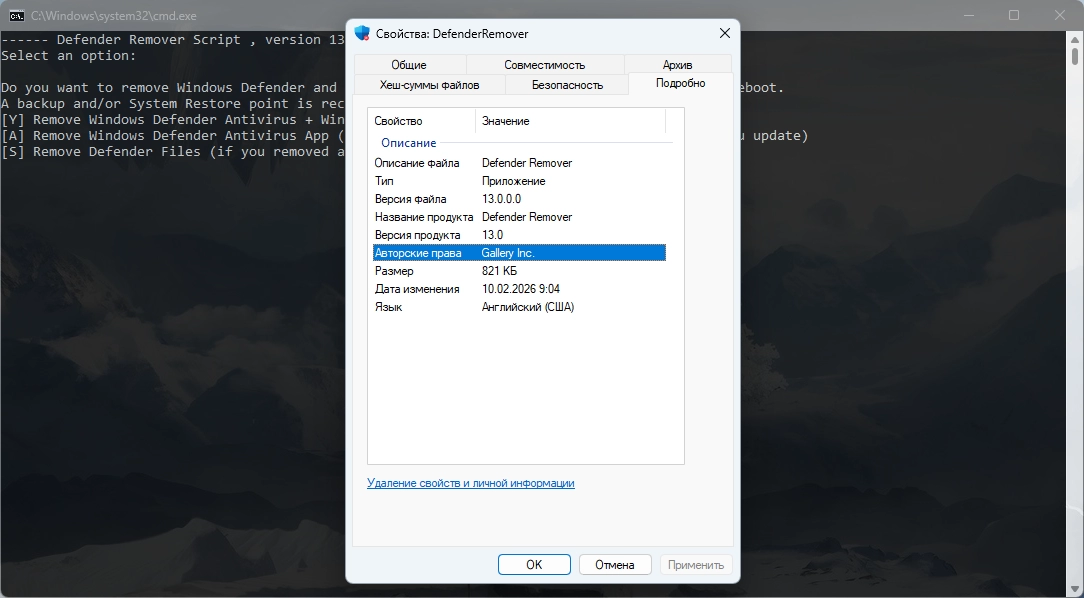Select the Тип property row
This screenshot has width=1084, height=598.
(x=519, y=181)
